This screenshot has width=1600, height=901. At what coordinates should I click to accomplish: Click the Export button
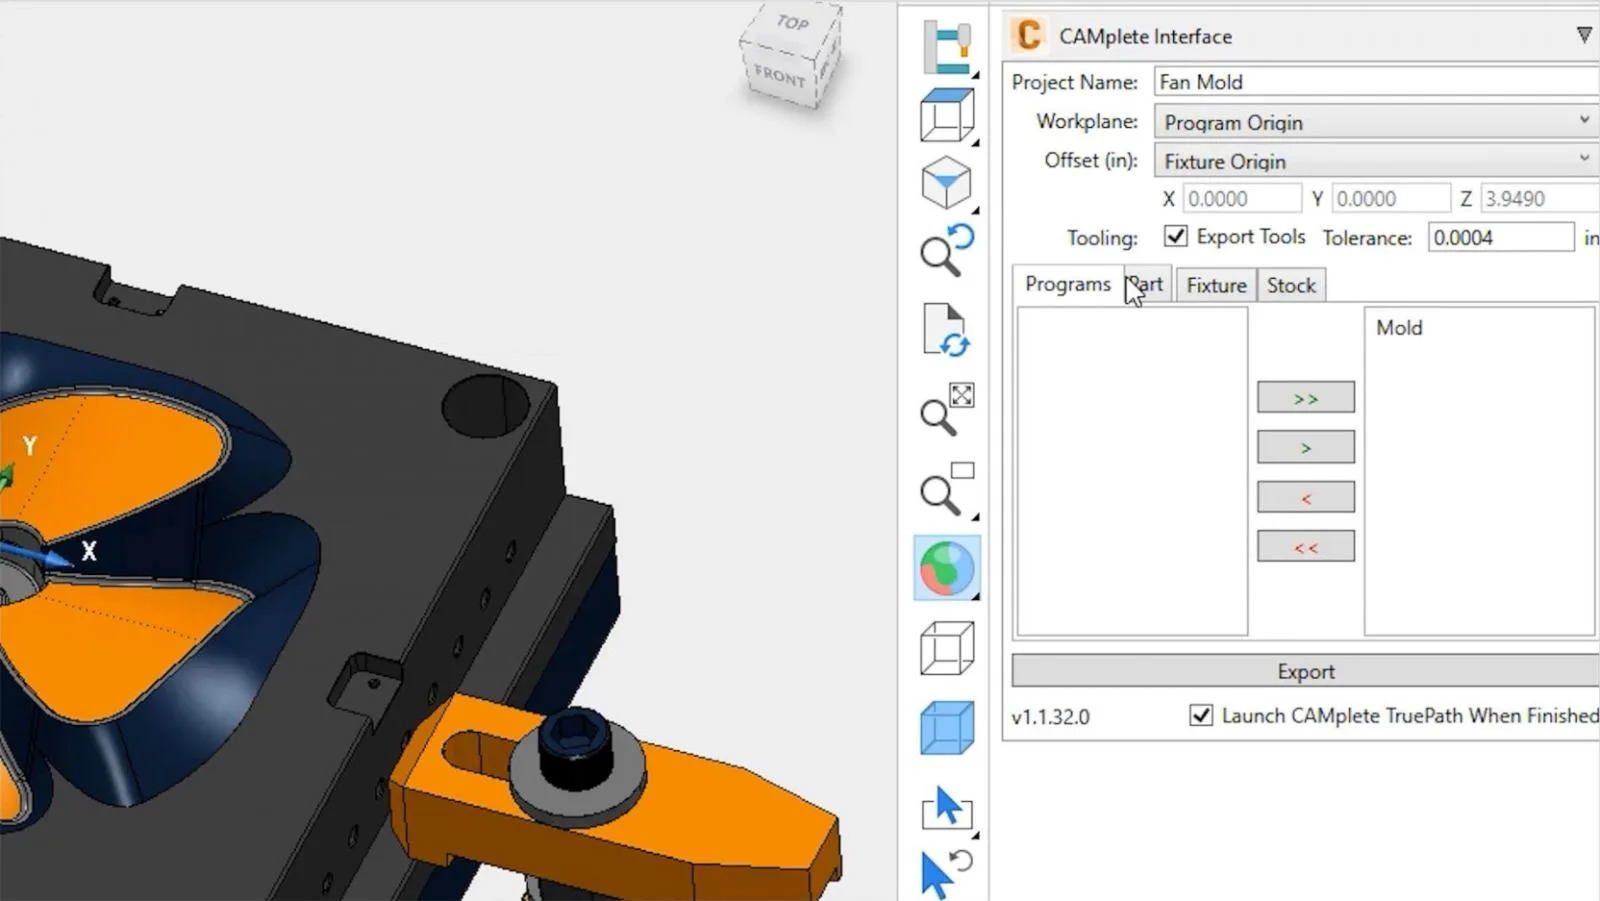[x=1306, y=671]
